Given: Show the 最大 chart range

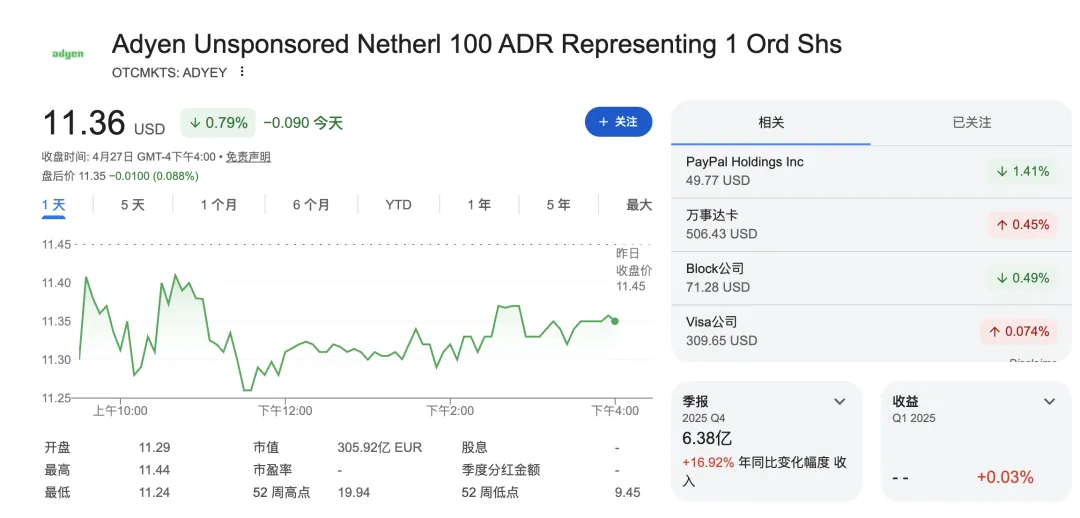Looking at the screenshot, I should tap(638, 205).
